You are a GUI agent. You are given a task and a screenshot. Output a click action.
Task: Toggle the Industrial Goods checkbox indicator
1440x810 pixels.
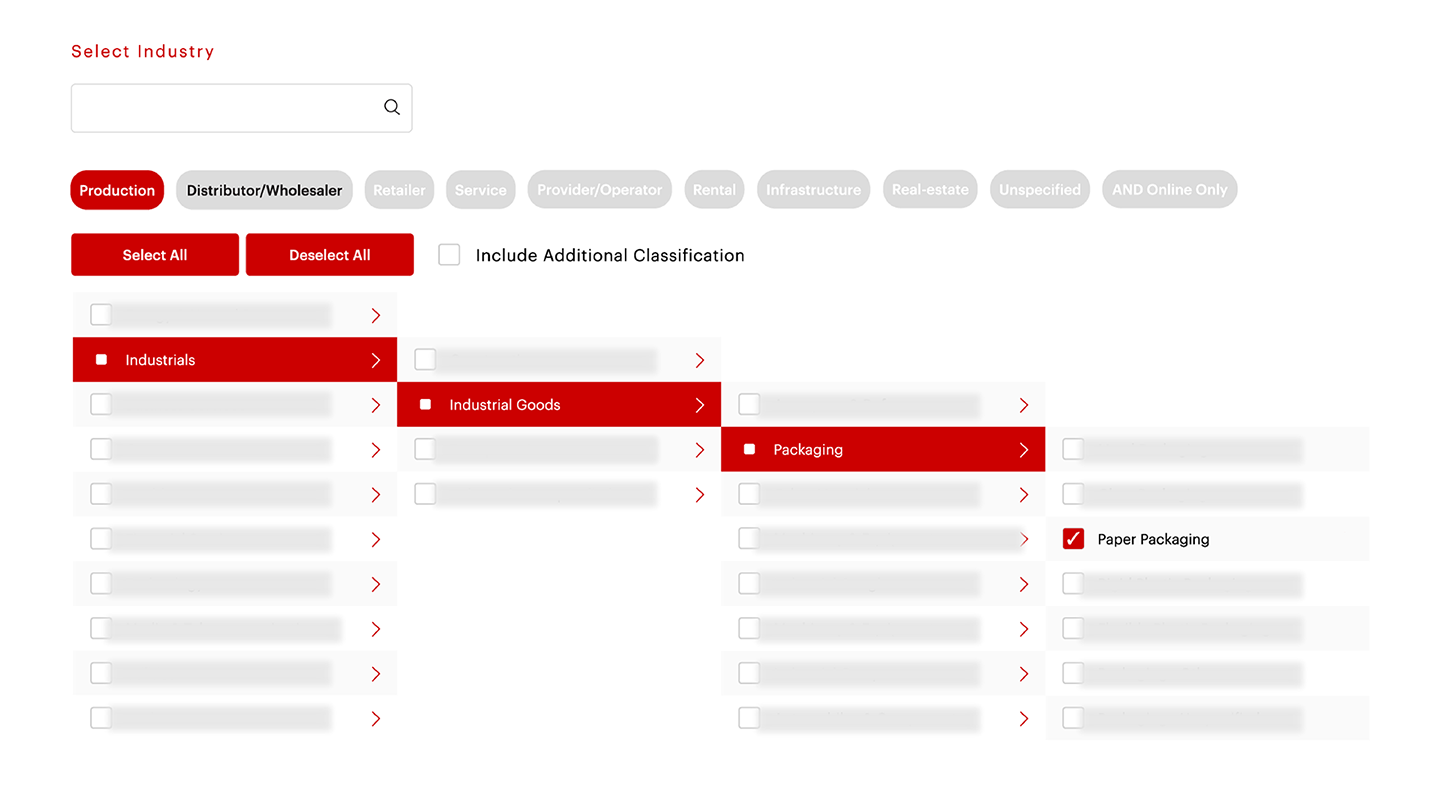click(x=425, y=405)
